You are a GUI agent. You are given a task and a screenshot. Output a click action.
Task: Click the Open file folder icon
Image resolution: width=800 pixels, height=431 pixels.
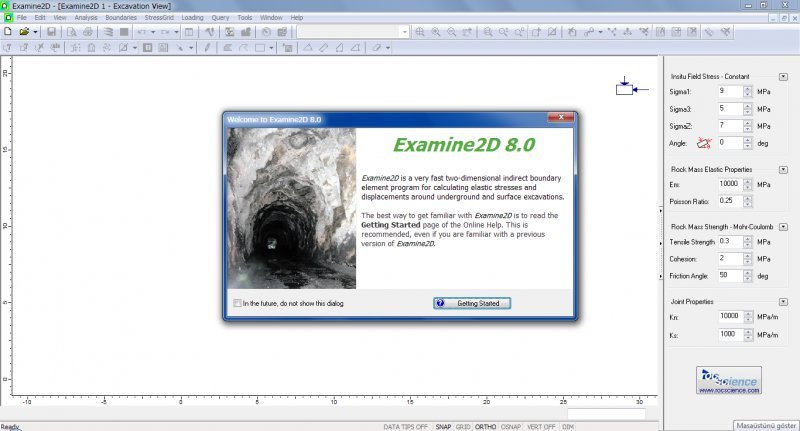click(23, 32)
